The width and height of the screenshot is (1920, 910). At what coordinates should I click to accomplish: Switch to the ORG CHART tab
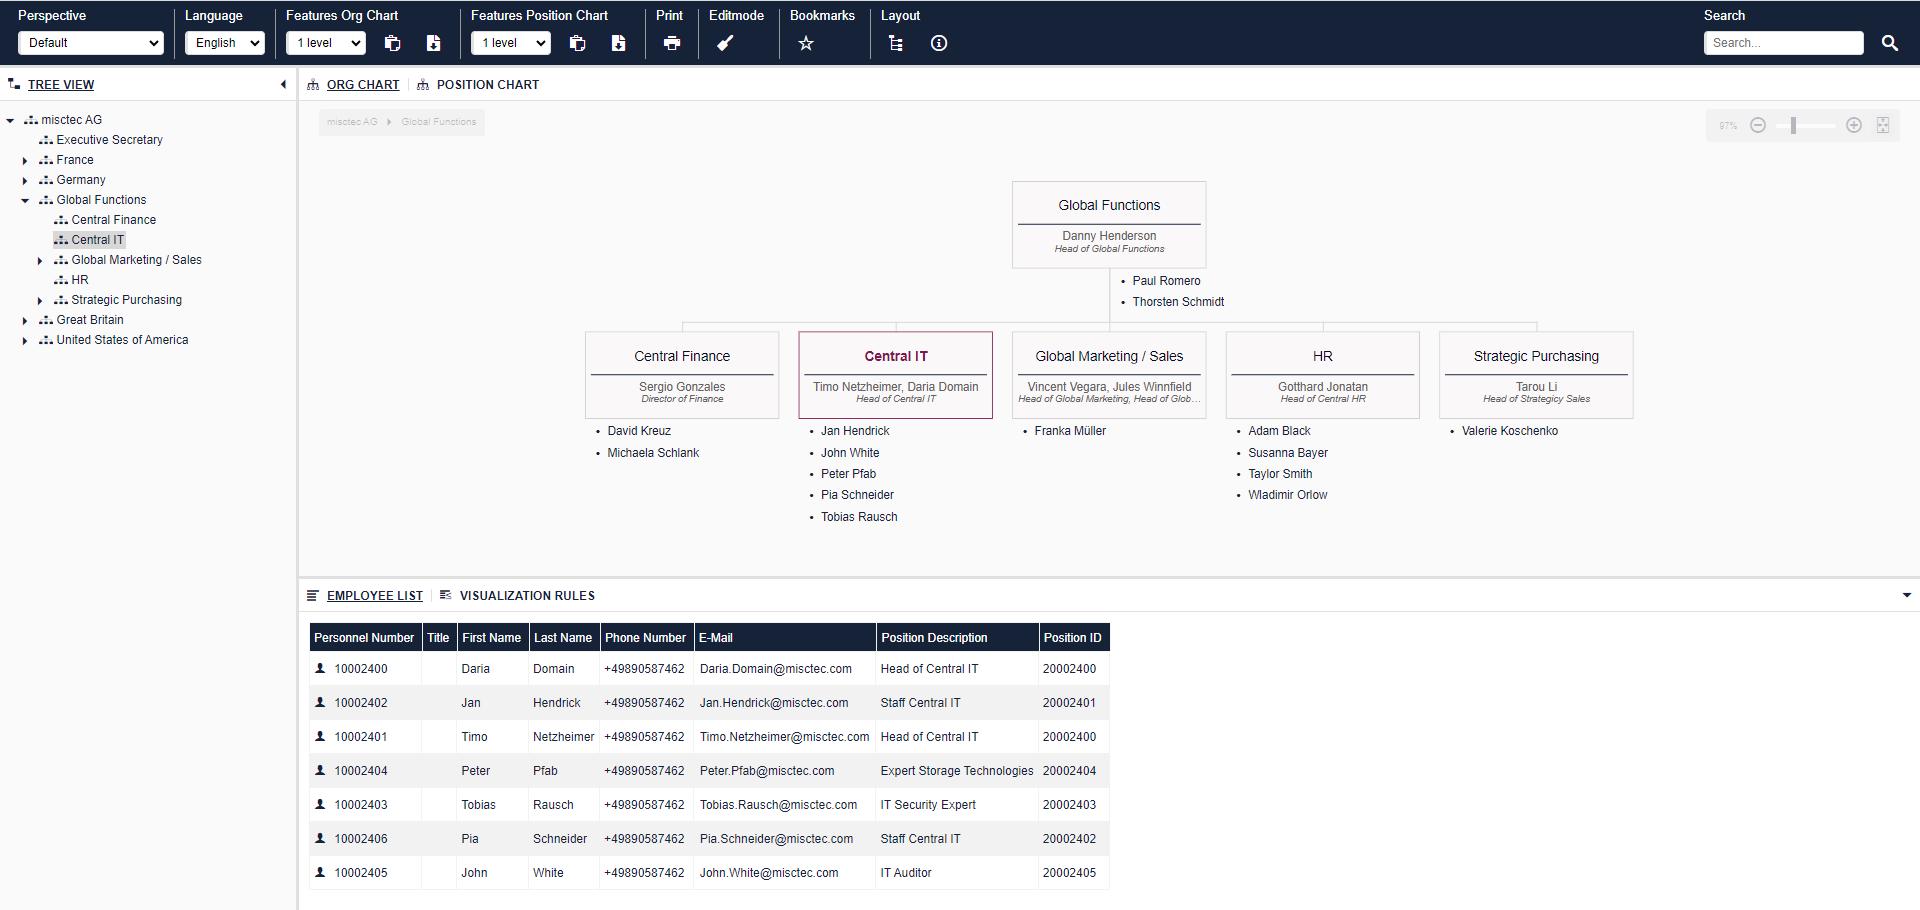pos(363,85)
